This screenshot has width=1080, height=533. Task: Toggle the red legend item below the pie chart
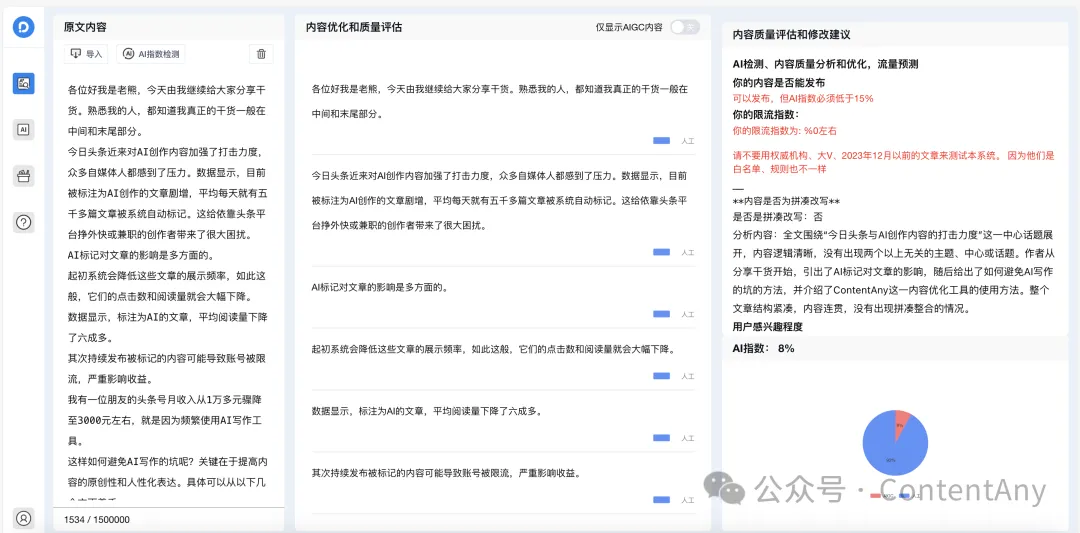click(877, 495)
